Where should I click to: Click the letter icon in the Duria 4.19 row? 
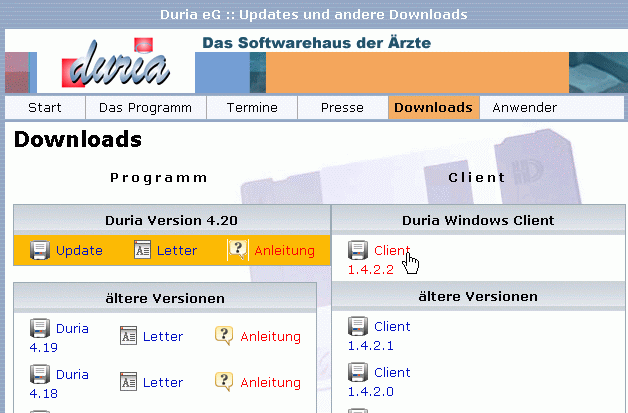[x=128, y=336]
